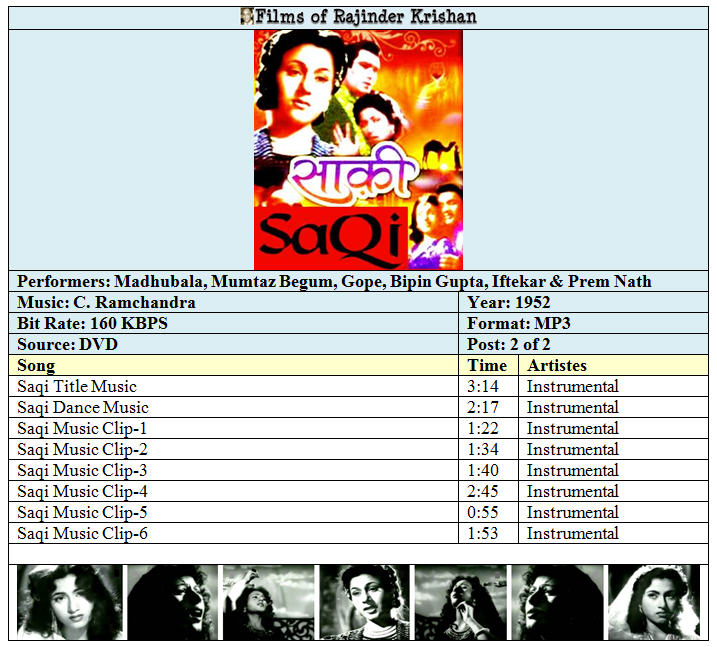Click the 2:45 duration of Clip-4
This screenshot has height=647, width=717.
tap(482, 492)
